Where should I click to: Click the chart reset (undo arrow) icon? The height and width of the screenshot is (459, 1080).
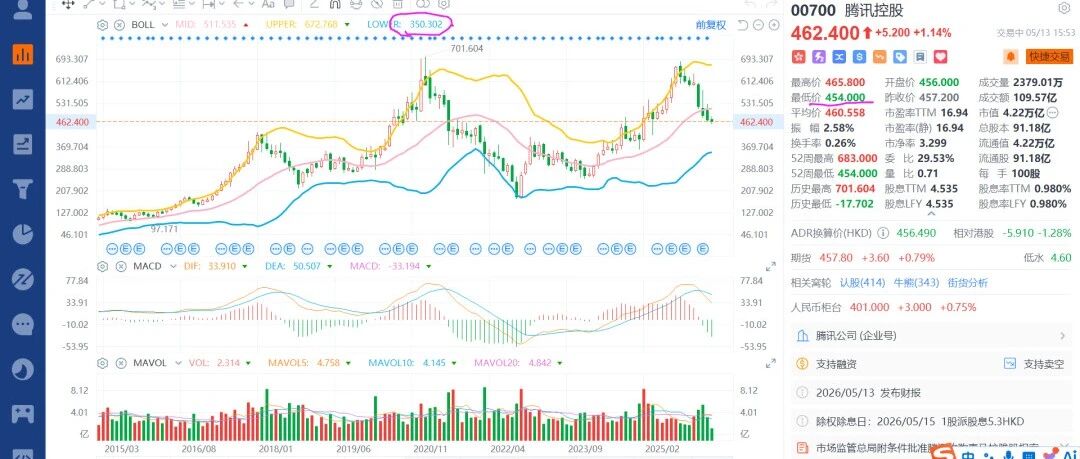pos(742,25)
